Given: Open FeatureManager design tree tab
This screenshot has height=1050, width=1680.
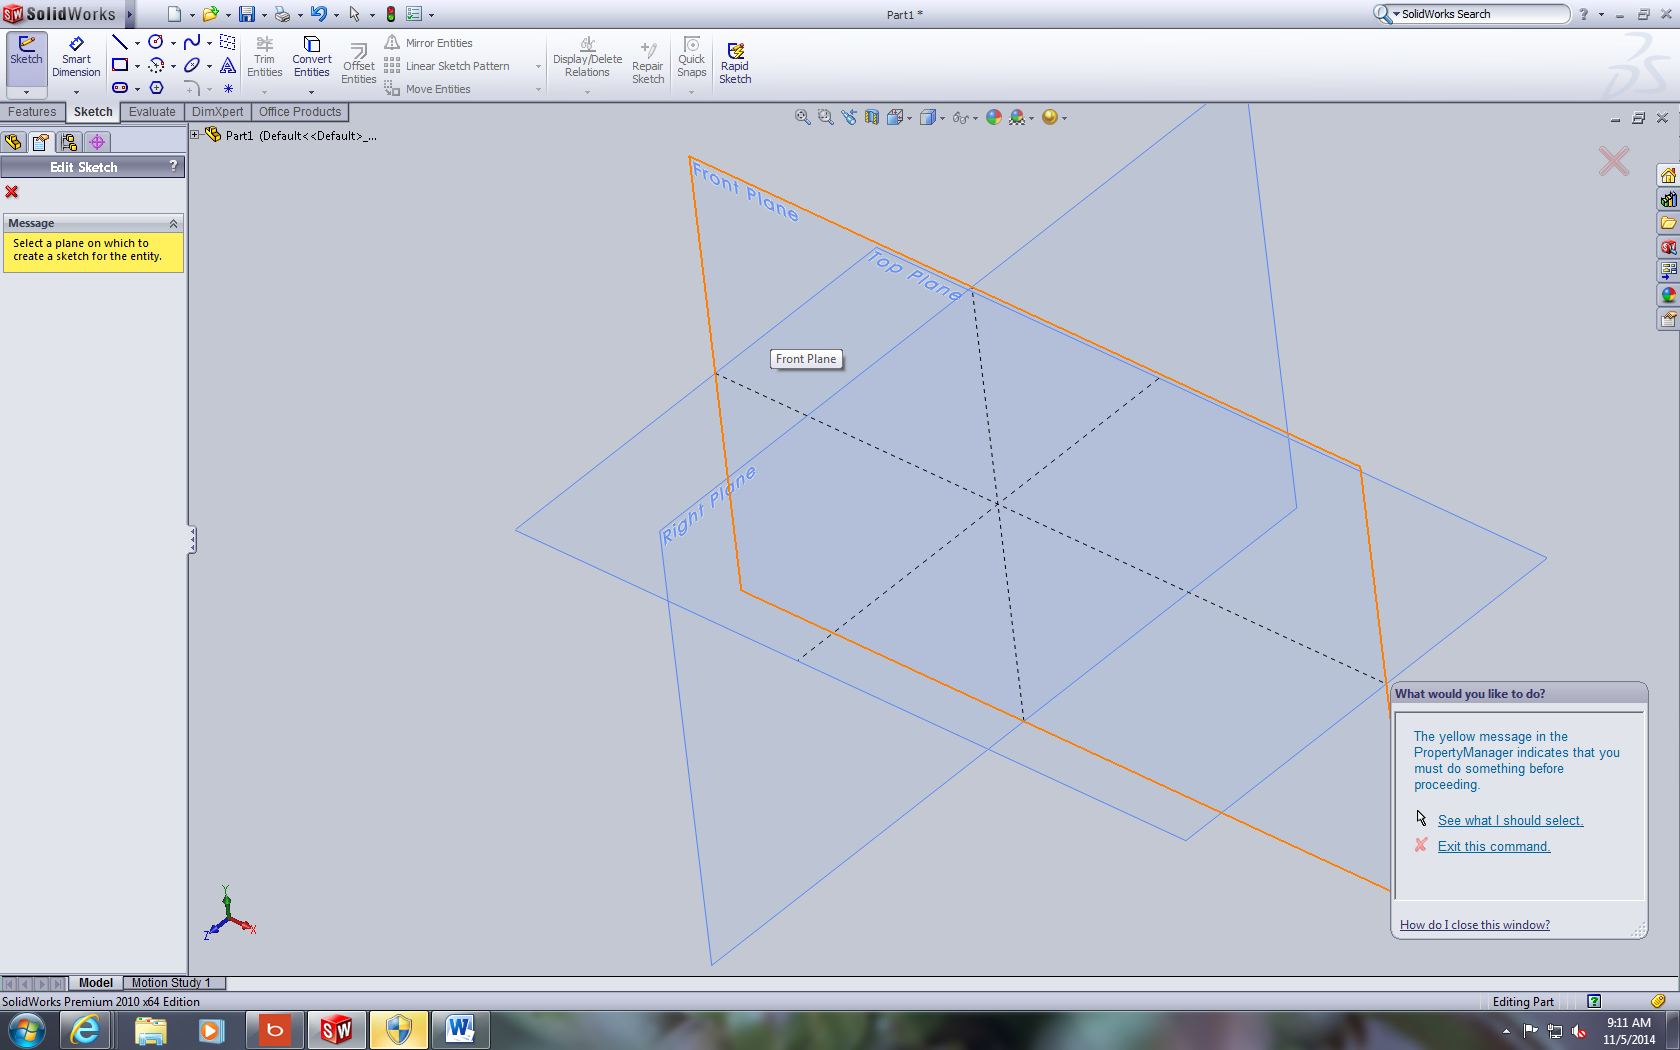Looking at the screenshot, I should click(13, 142).
